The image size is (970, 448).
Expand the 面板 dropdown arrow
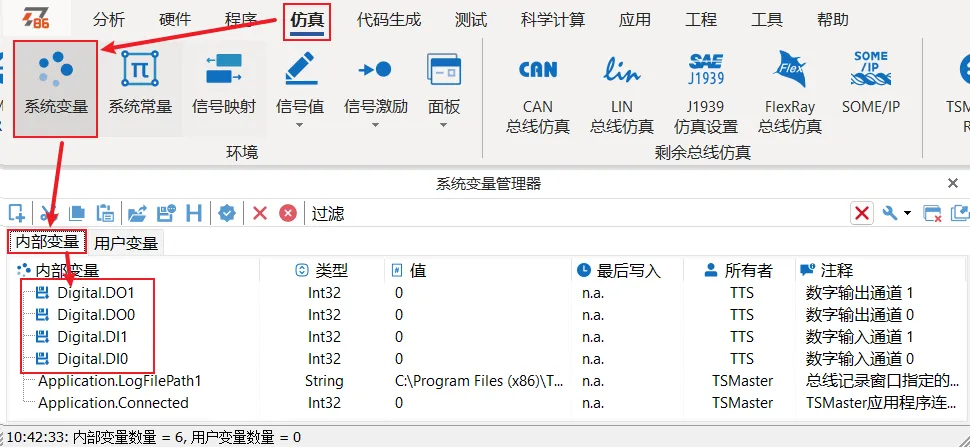(444, 125)
